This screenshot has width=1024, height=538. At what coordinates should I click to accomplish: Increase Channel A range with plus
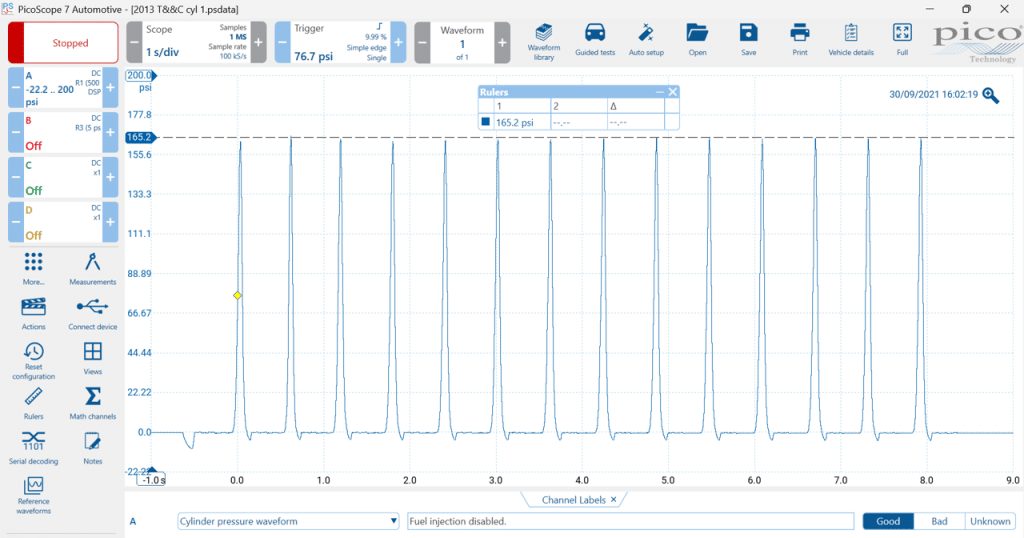pos(110,87)
